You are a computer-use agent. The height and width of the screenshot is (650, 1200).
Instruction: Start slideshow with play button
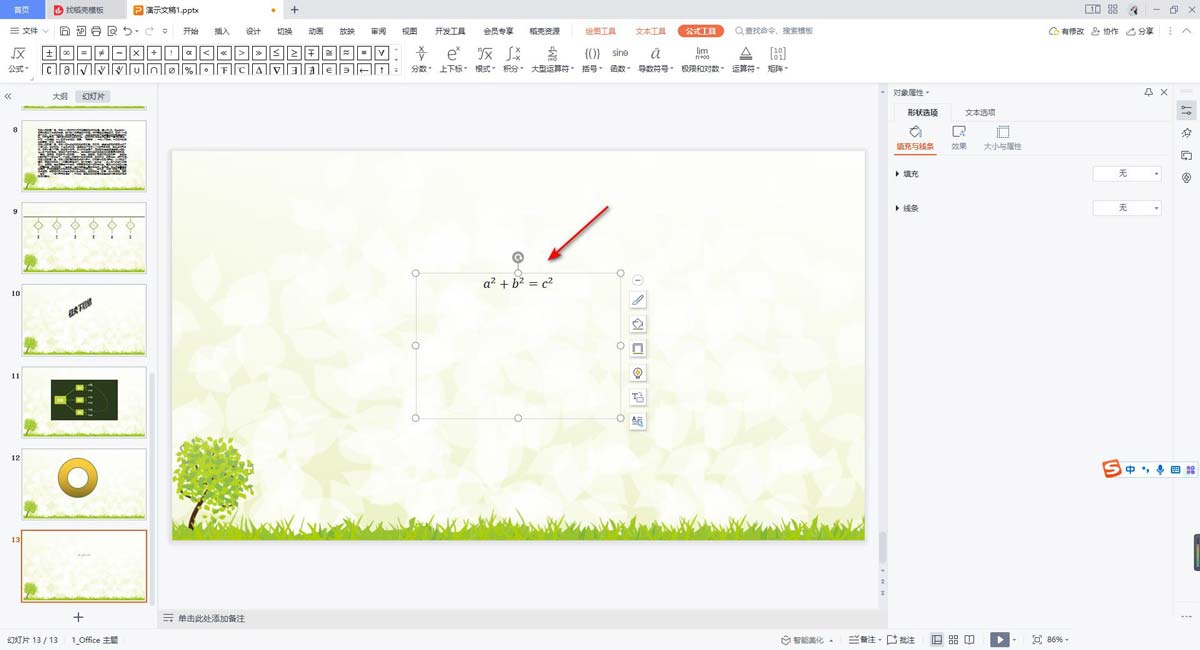(999, 639)
